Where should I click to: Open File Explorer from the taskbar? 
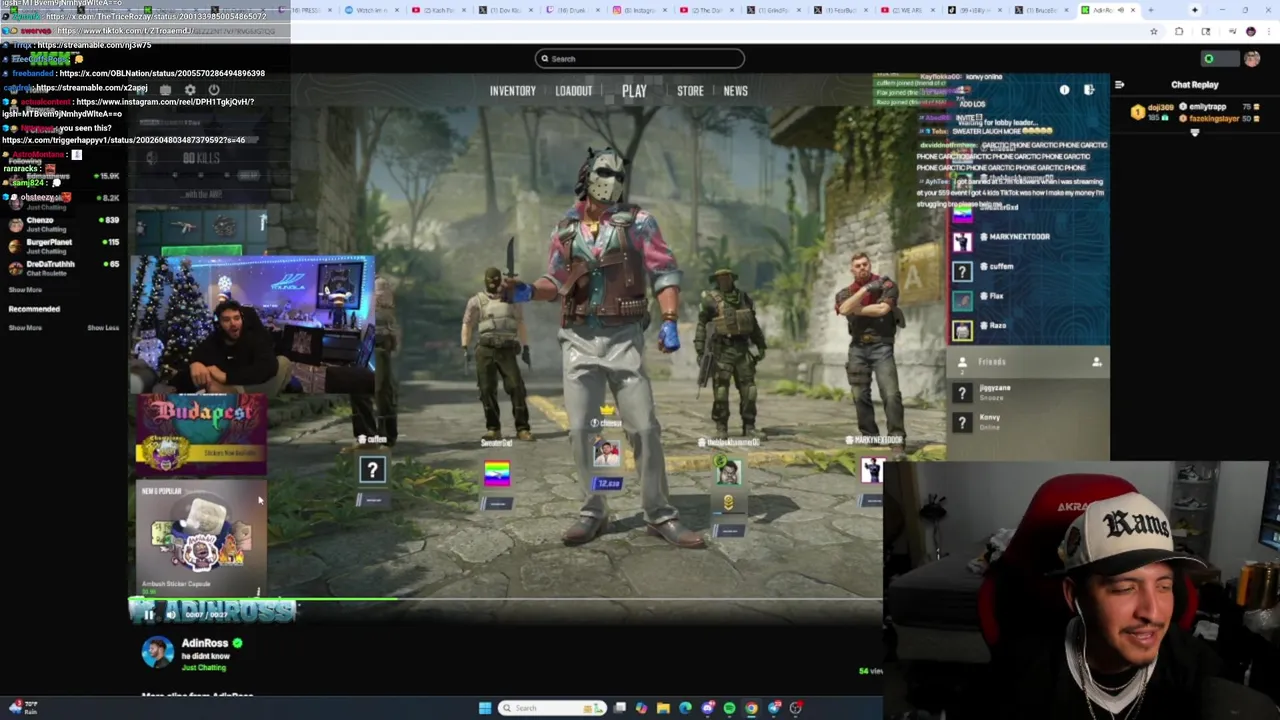663,708
